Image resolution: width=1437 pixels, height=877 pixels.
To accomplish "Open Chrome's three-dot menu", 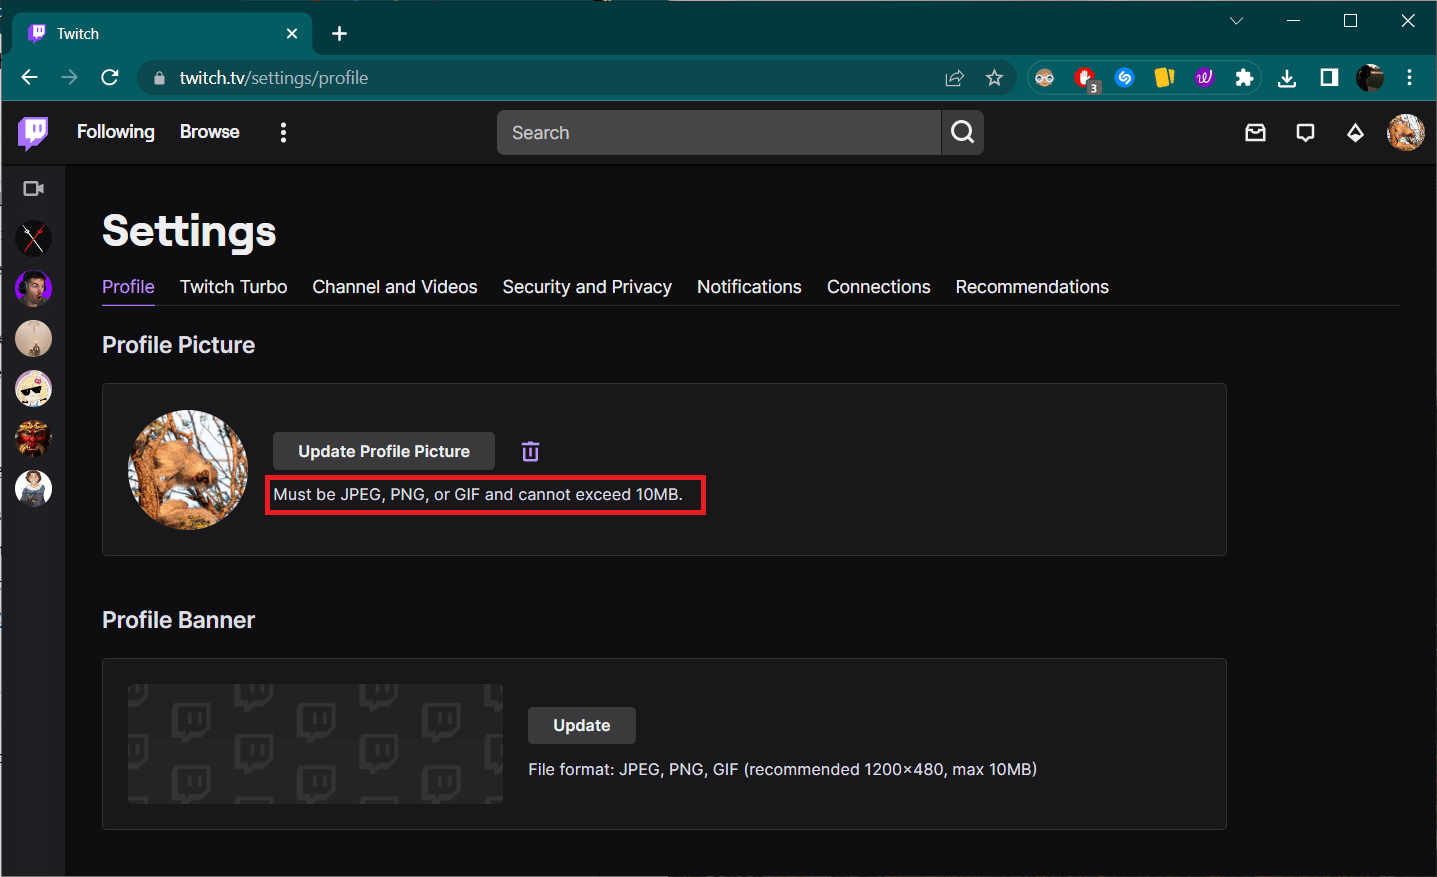I will pos(1409,77).
